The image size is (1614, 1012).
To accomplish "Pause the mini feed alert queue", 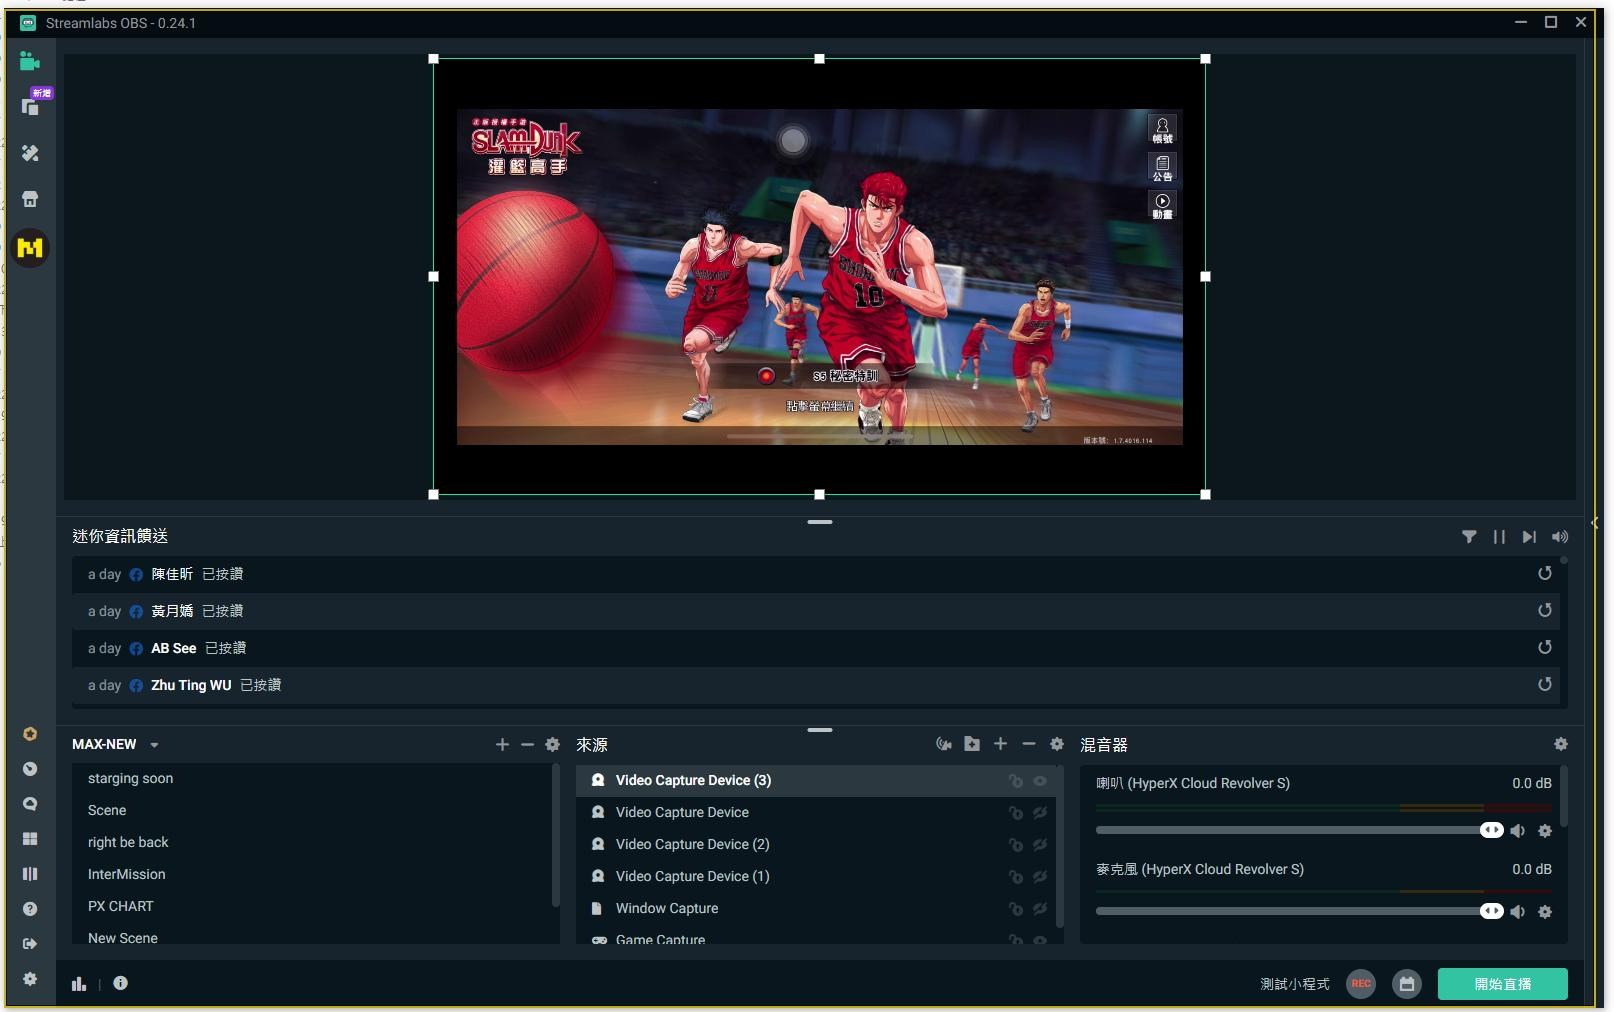I will point(1499,537).
